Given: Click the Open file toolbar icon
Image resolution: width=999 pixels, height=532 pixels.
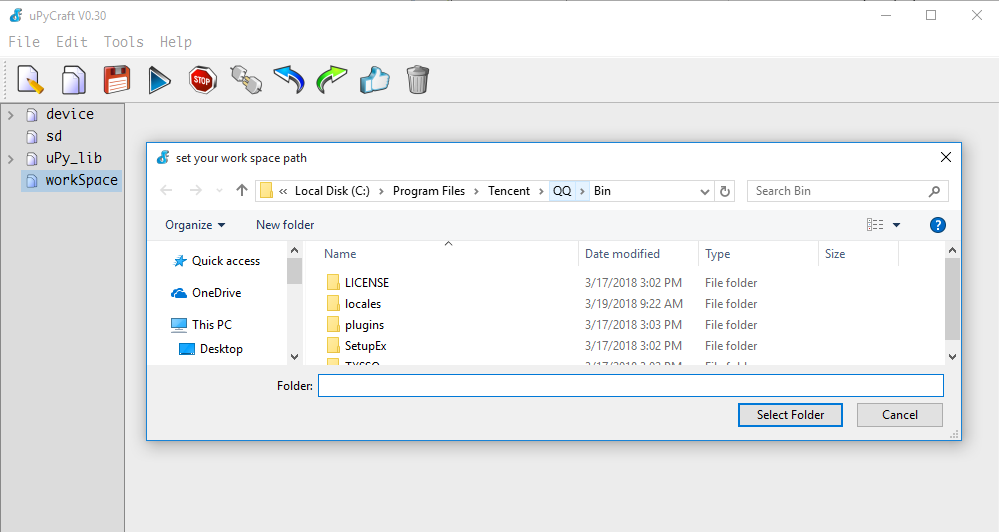Looking at the screenshot, I should [73, 80].
